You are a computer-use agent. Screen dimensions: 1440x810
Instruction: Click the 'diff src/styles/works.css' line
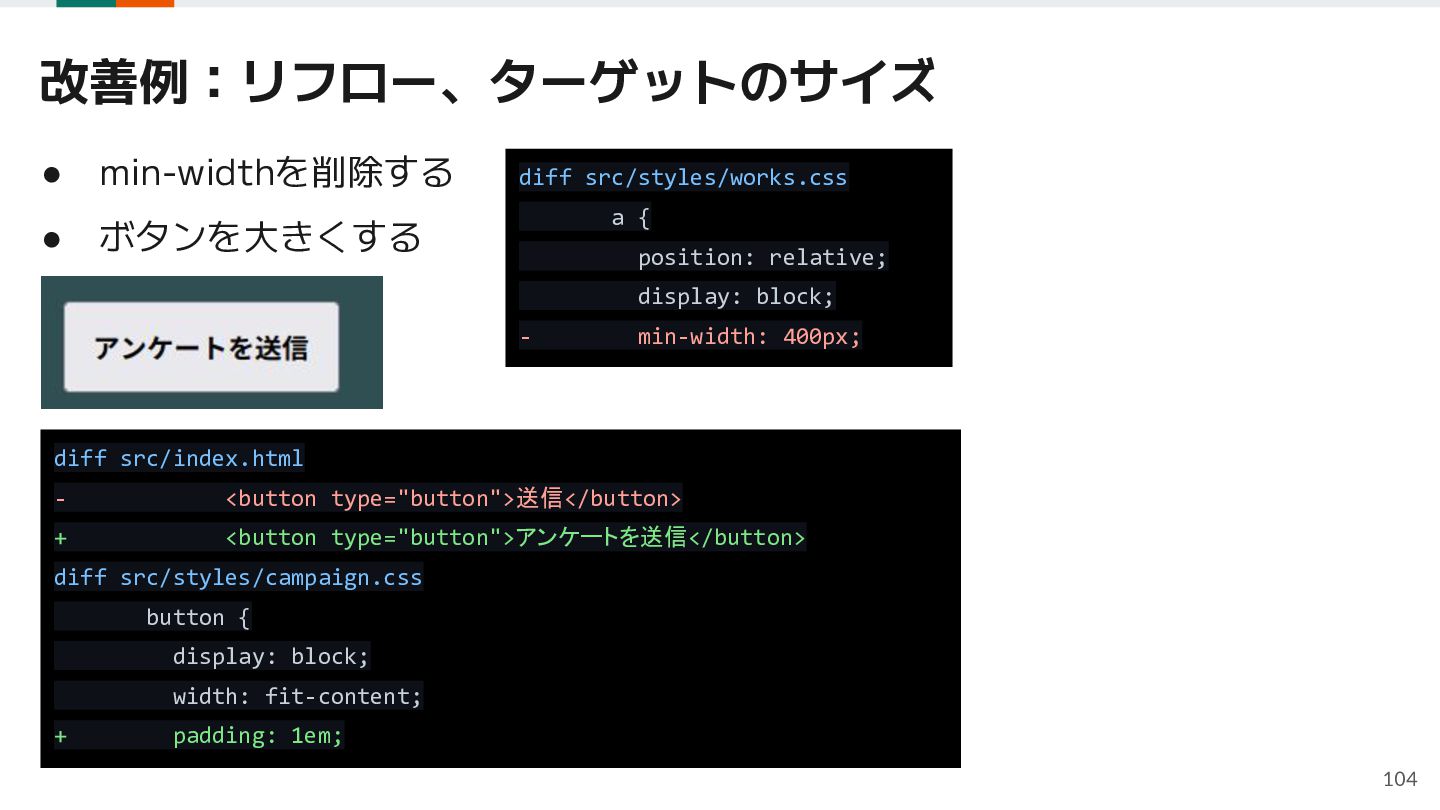[x=683, y=178]
